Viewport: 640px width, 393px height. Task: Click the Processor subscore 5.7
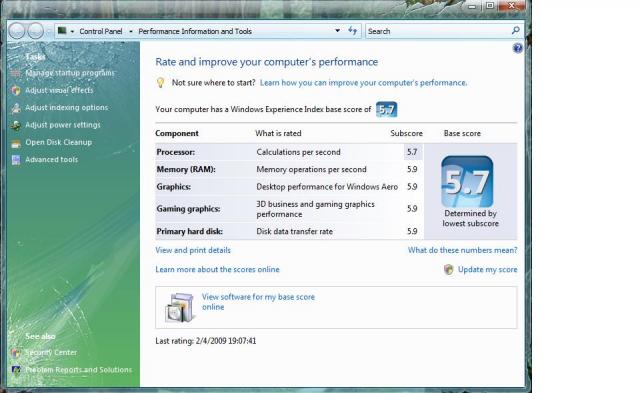[x=412, y=152]
